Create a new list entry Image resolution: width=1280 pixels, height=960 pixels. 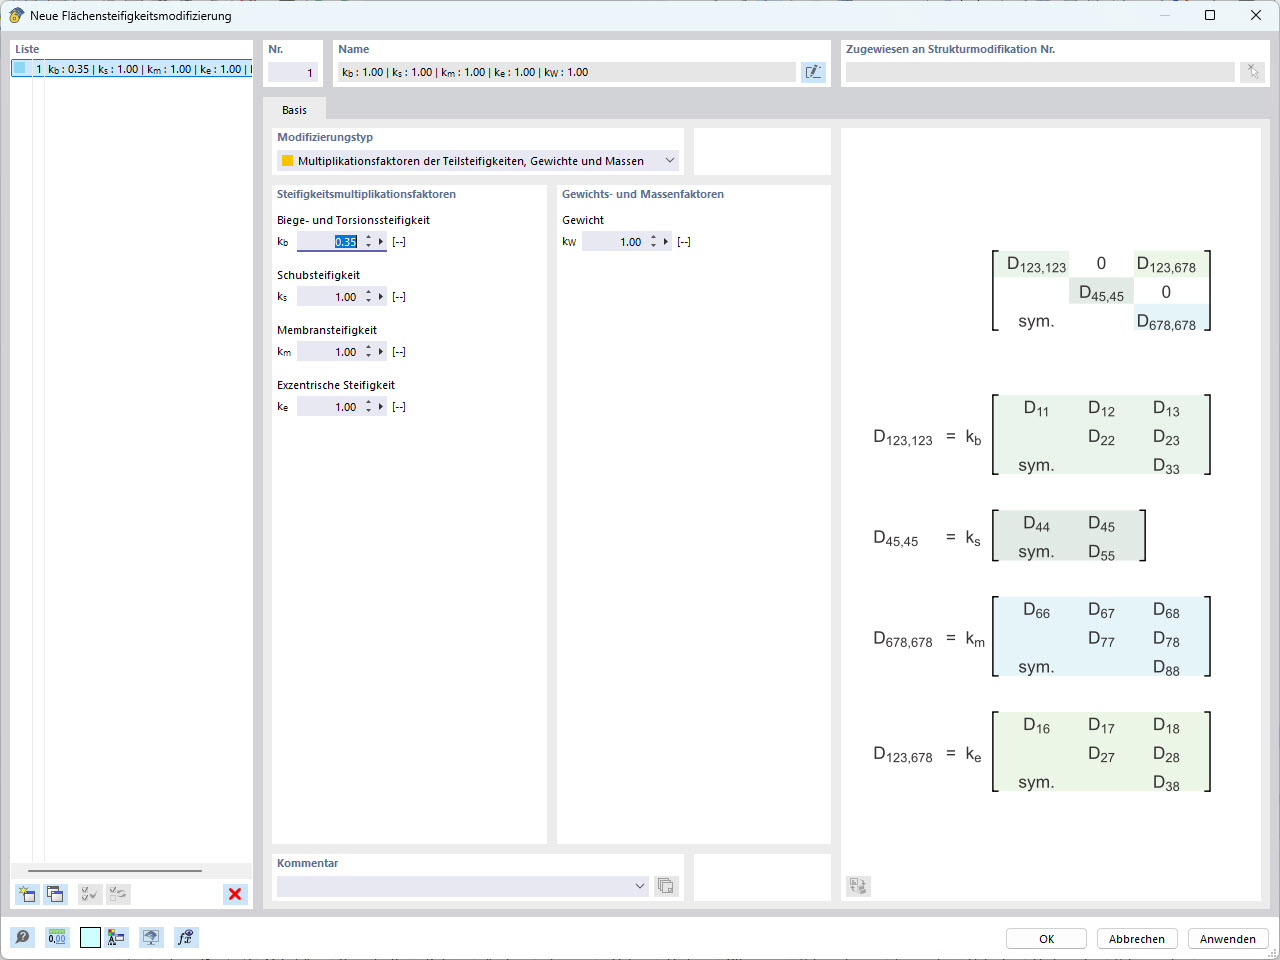(x=26, y=894)
